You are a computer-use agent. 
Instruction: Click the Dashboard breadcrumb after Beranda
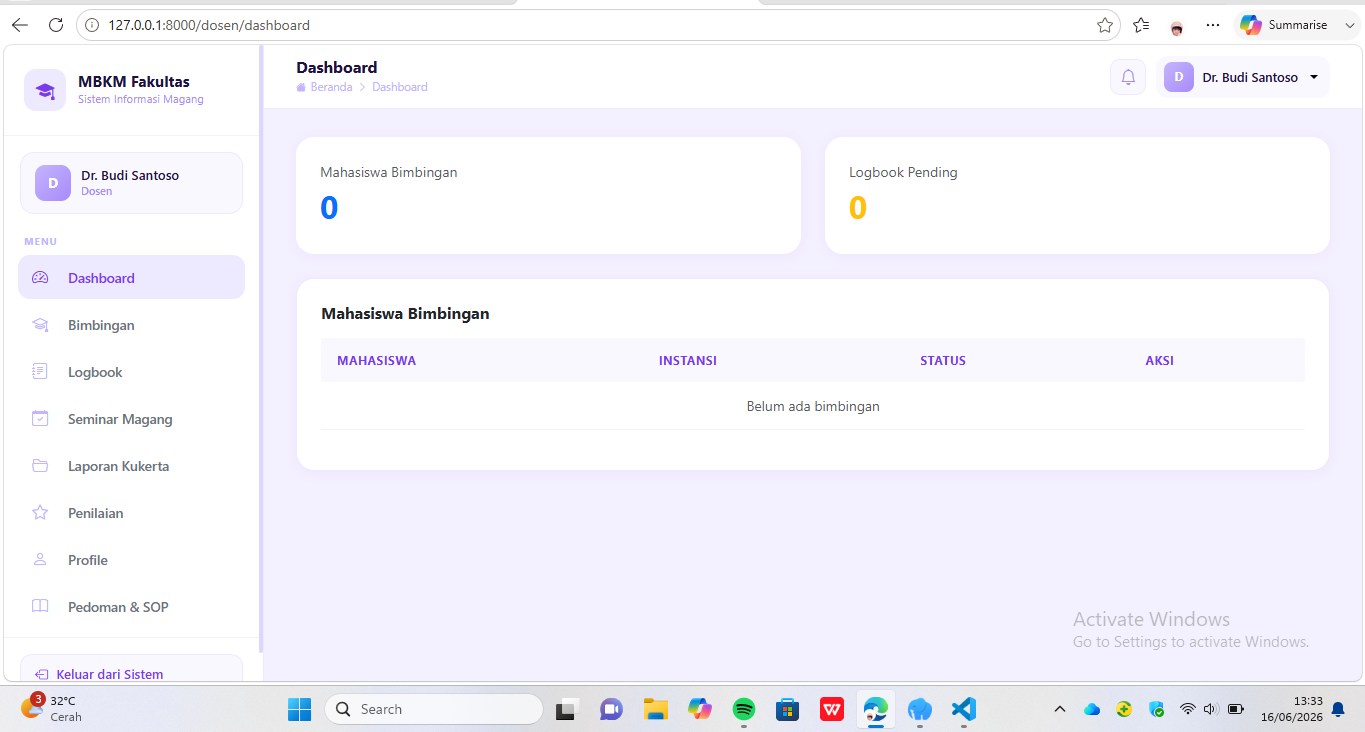click(x=400, y=87)
